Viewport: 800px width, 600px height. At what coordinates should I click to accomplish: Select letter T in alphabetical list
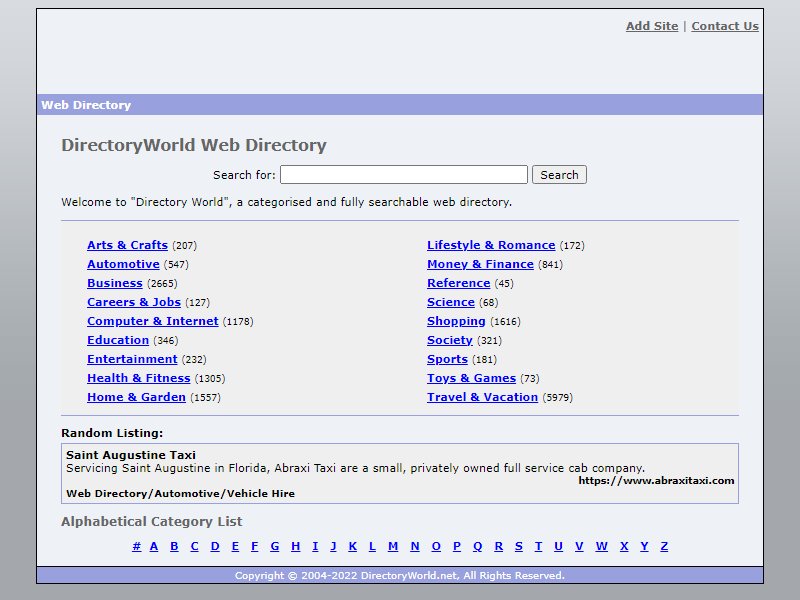(x=538, y=546)
